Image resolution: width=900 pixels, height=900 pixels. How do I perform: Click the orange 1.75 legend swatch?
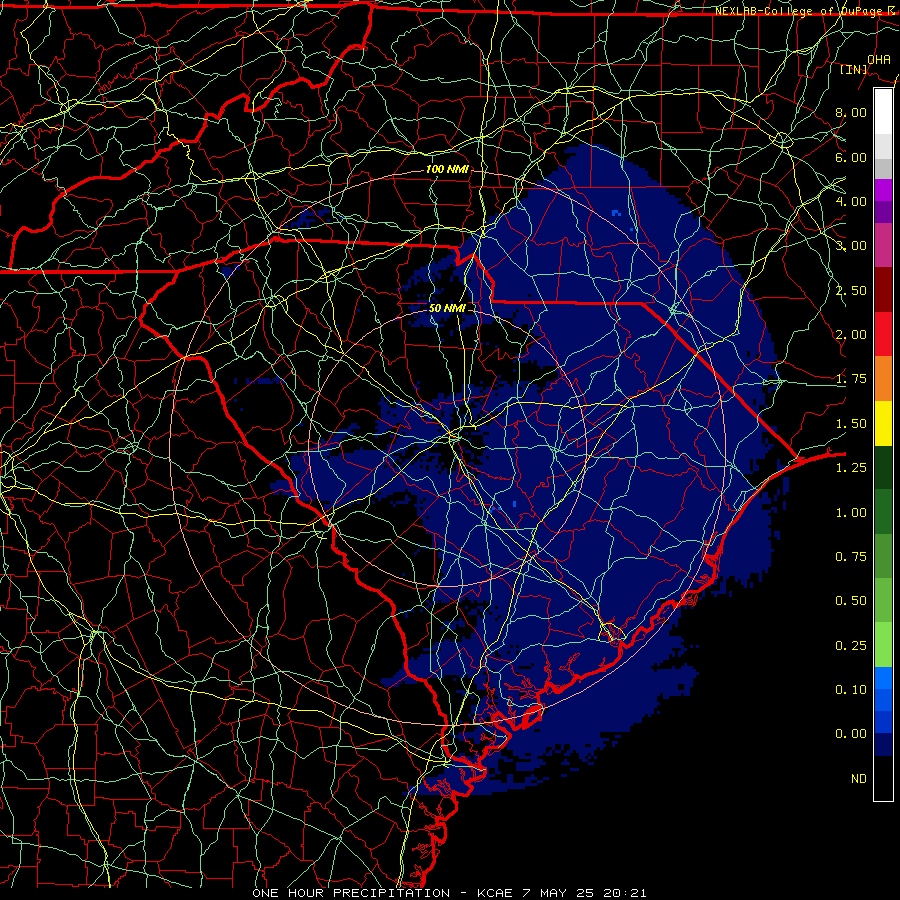(883, 379)
